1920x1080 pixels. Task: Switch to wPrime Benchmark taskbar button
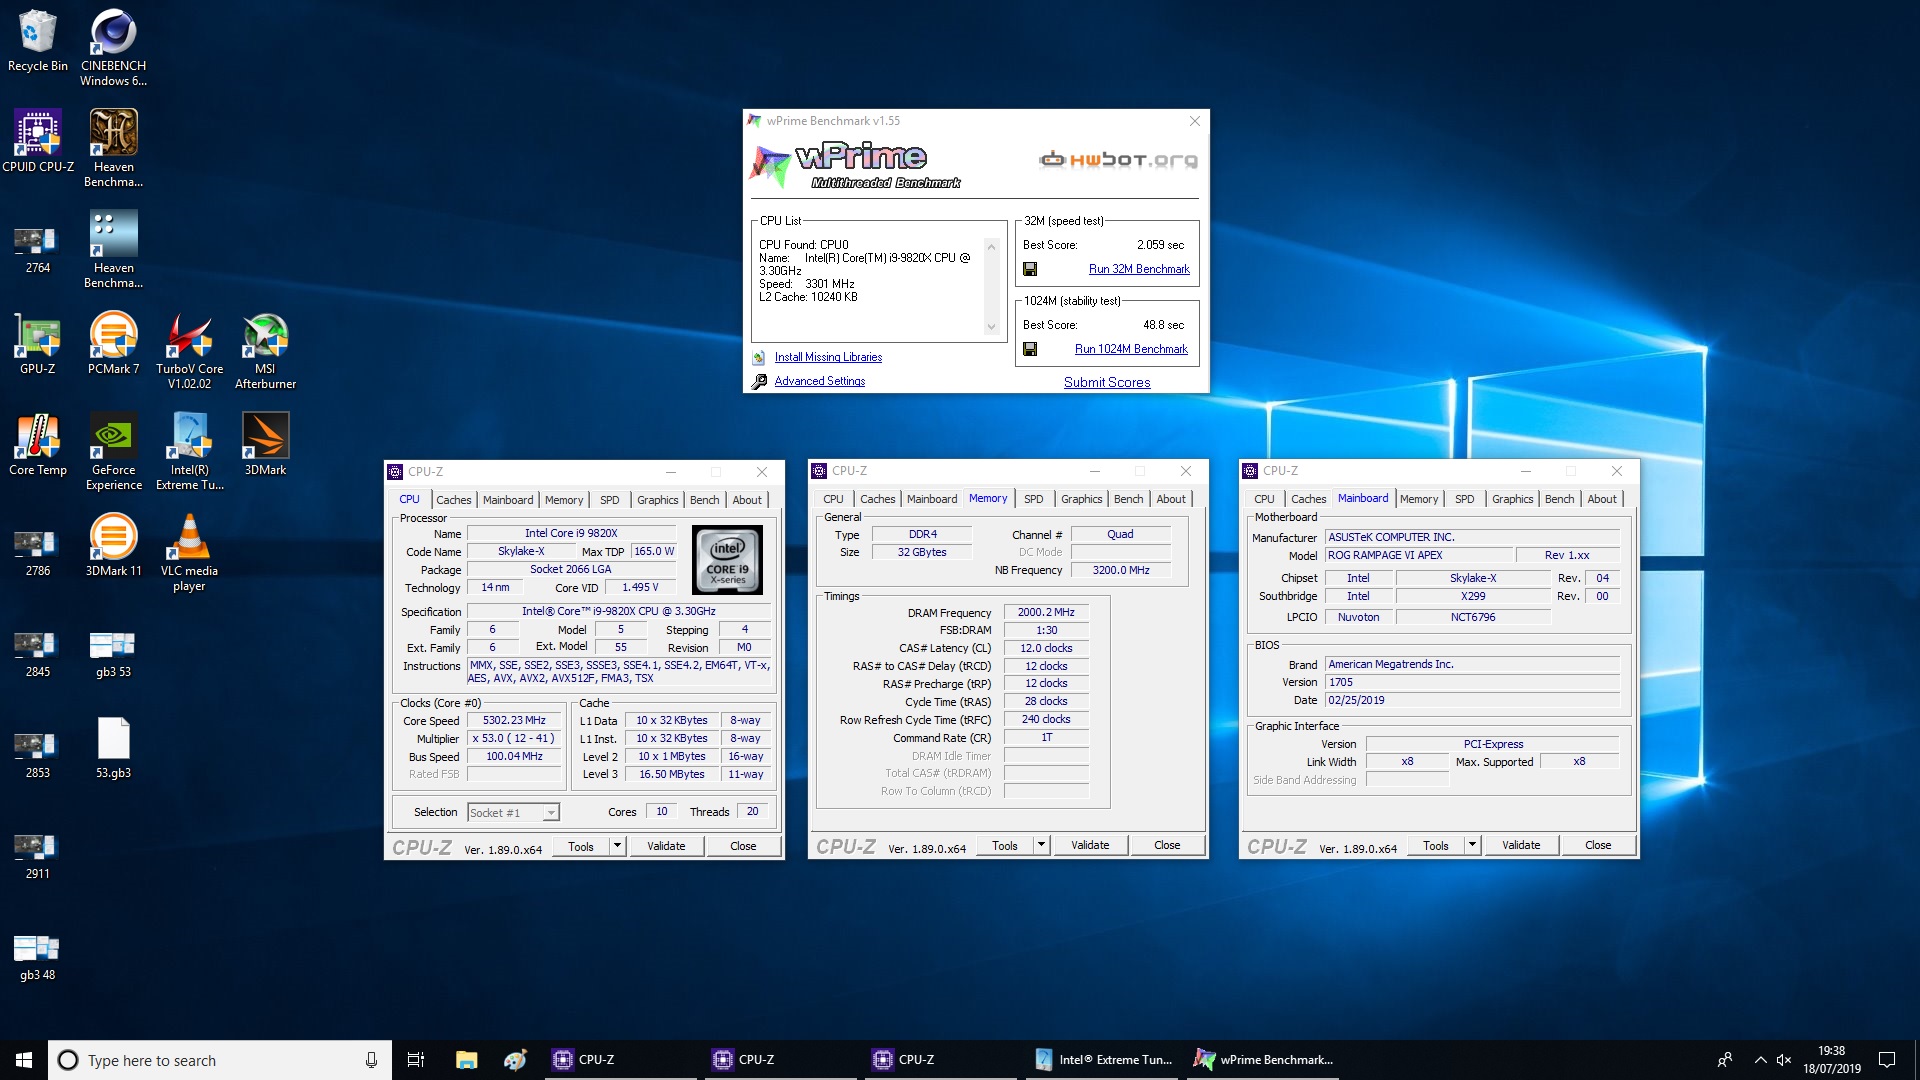(x=1265, y=1060)
